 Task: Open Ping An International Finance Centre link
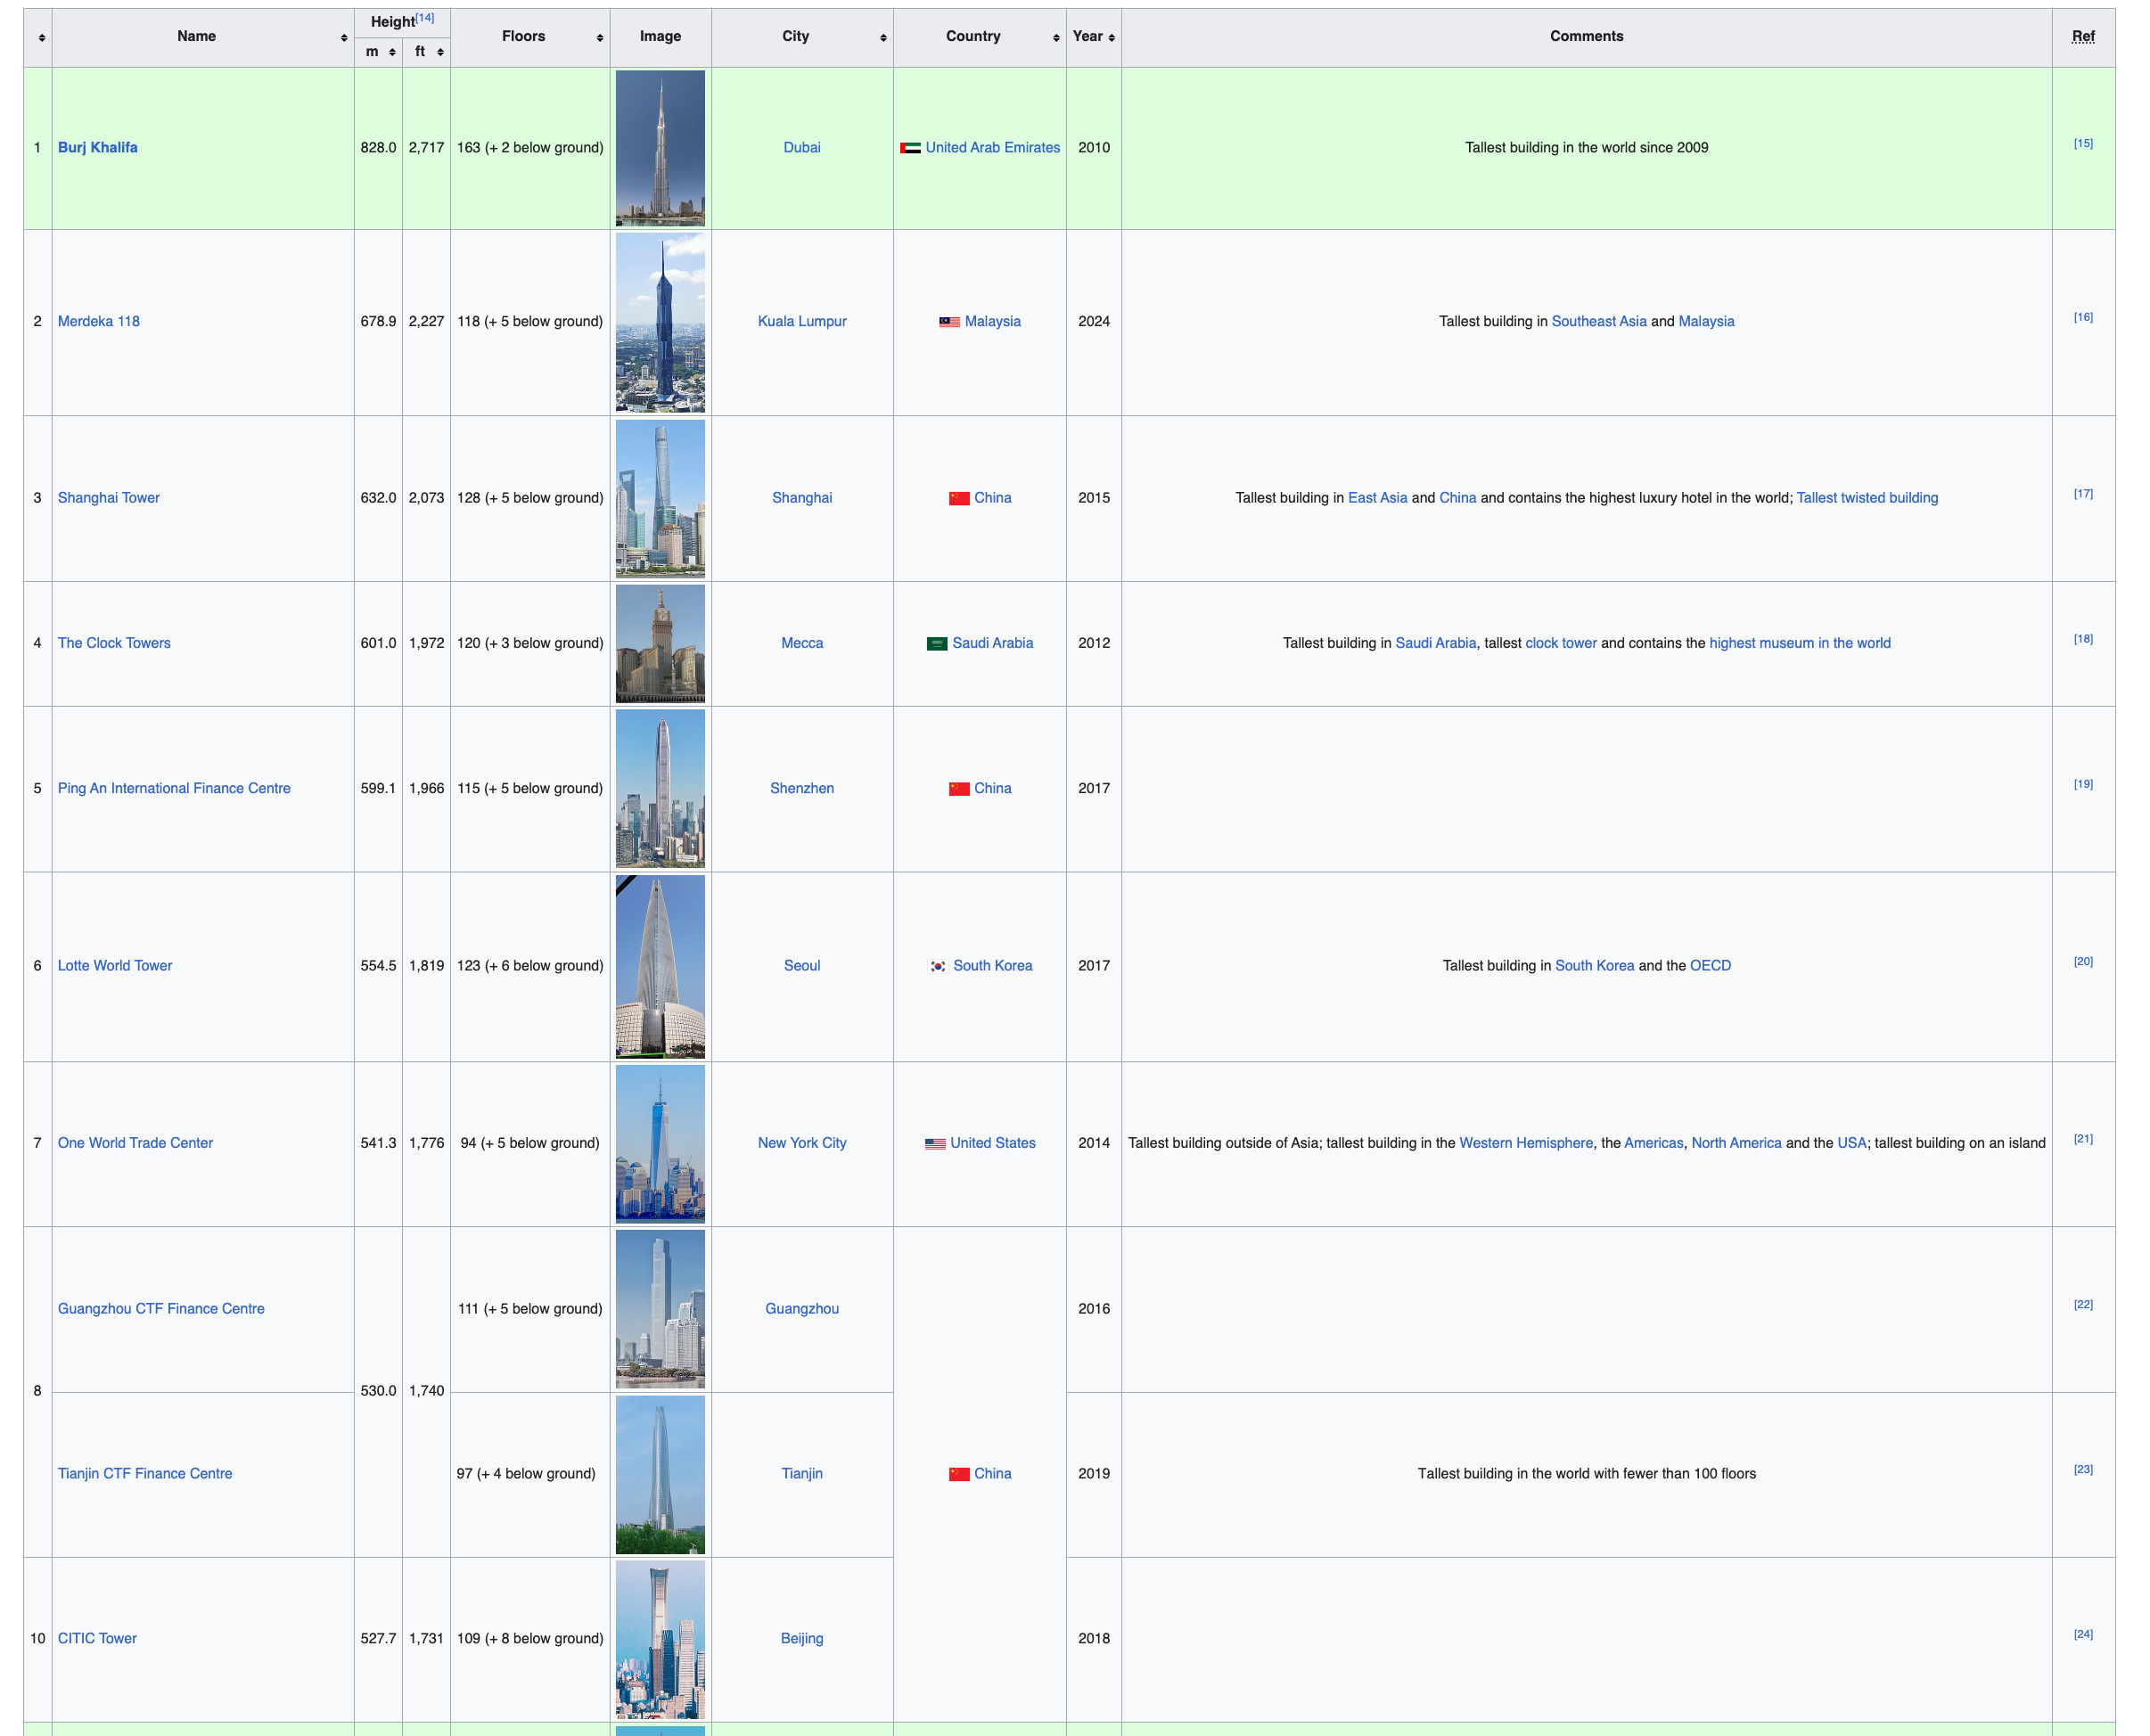174,788
